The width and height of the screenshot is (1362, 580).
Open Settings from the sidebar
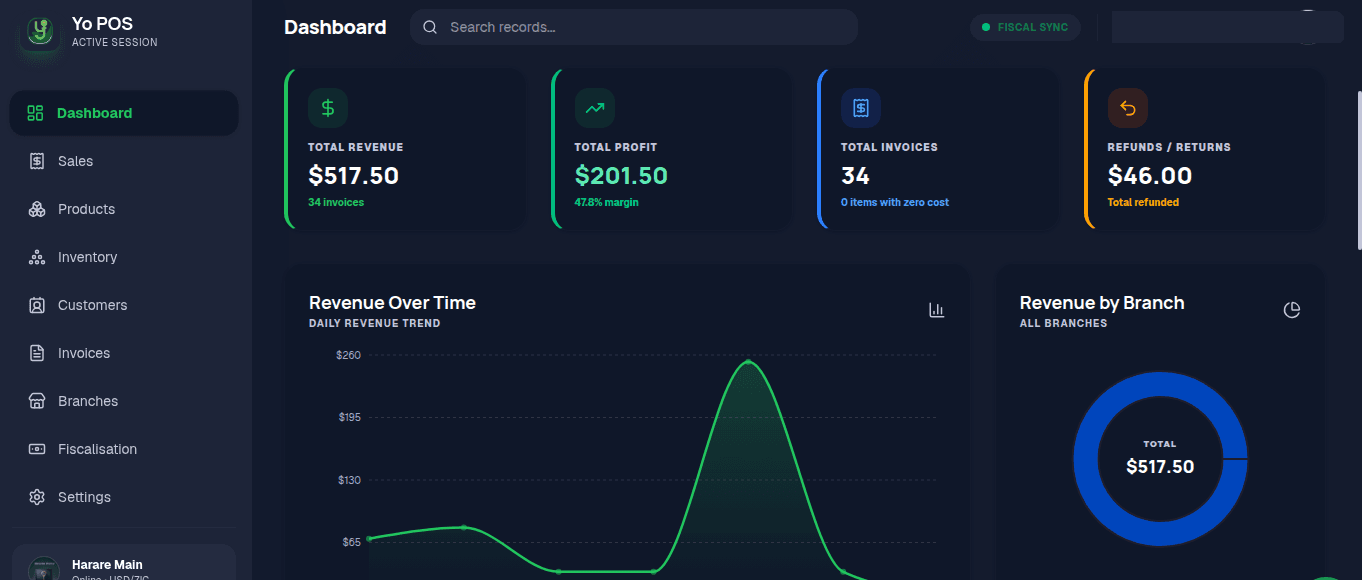124,497
